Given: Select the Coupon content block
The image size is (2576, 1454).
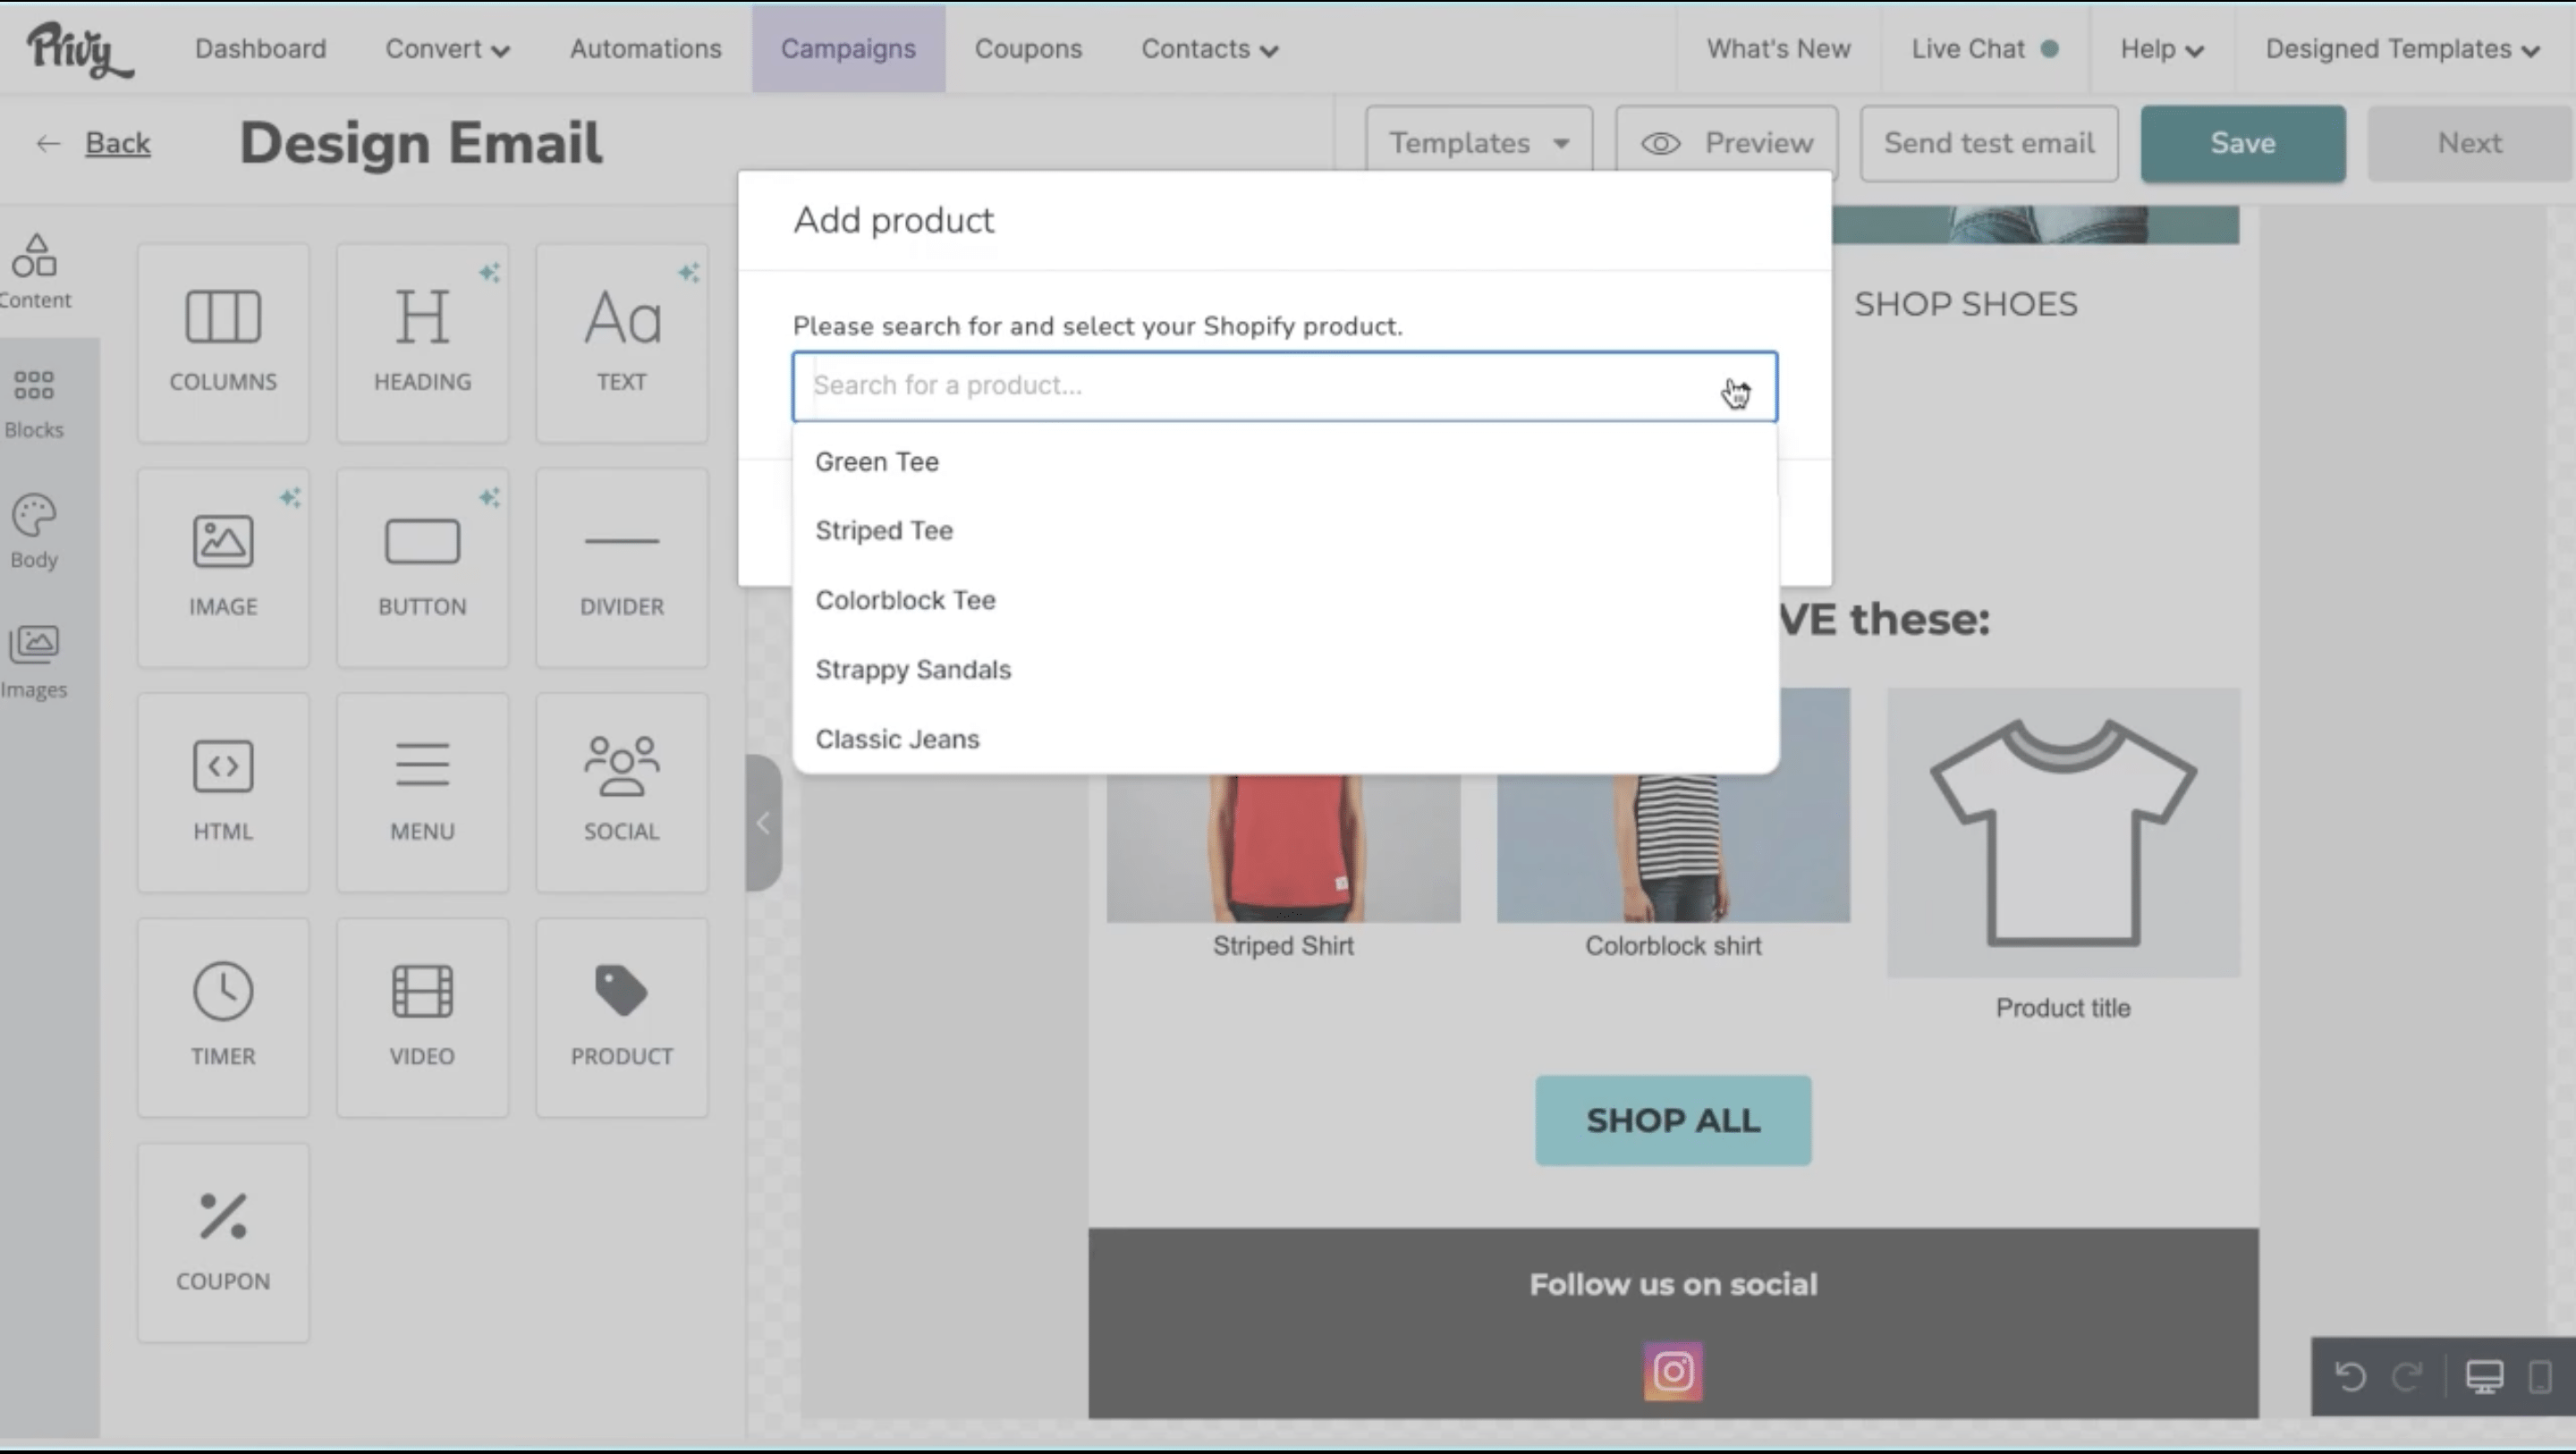Looking at the screenshot, I should (223, 1243).
